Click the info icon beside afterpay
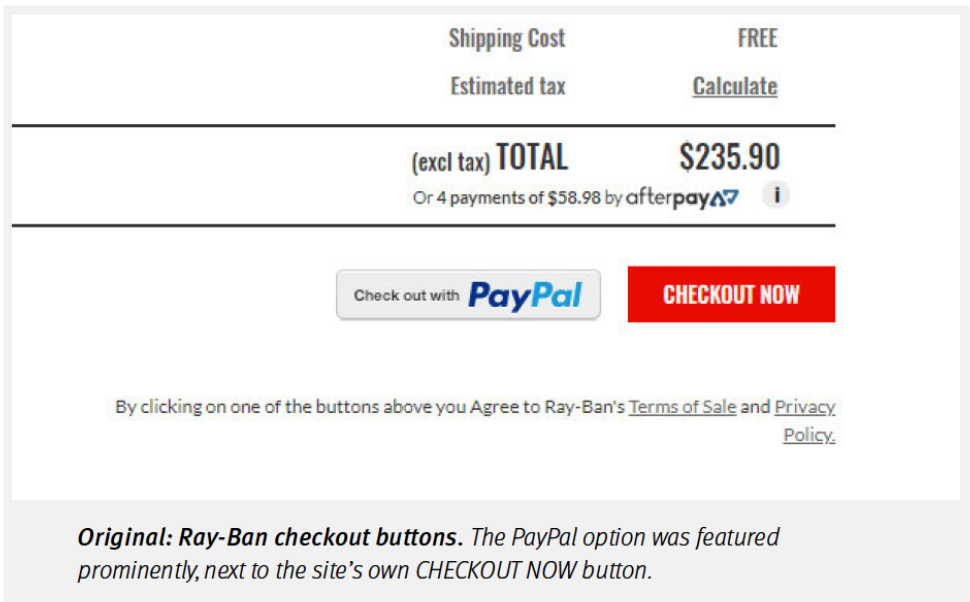970x602 pixels. (775, 196)
